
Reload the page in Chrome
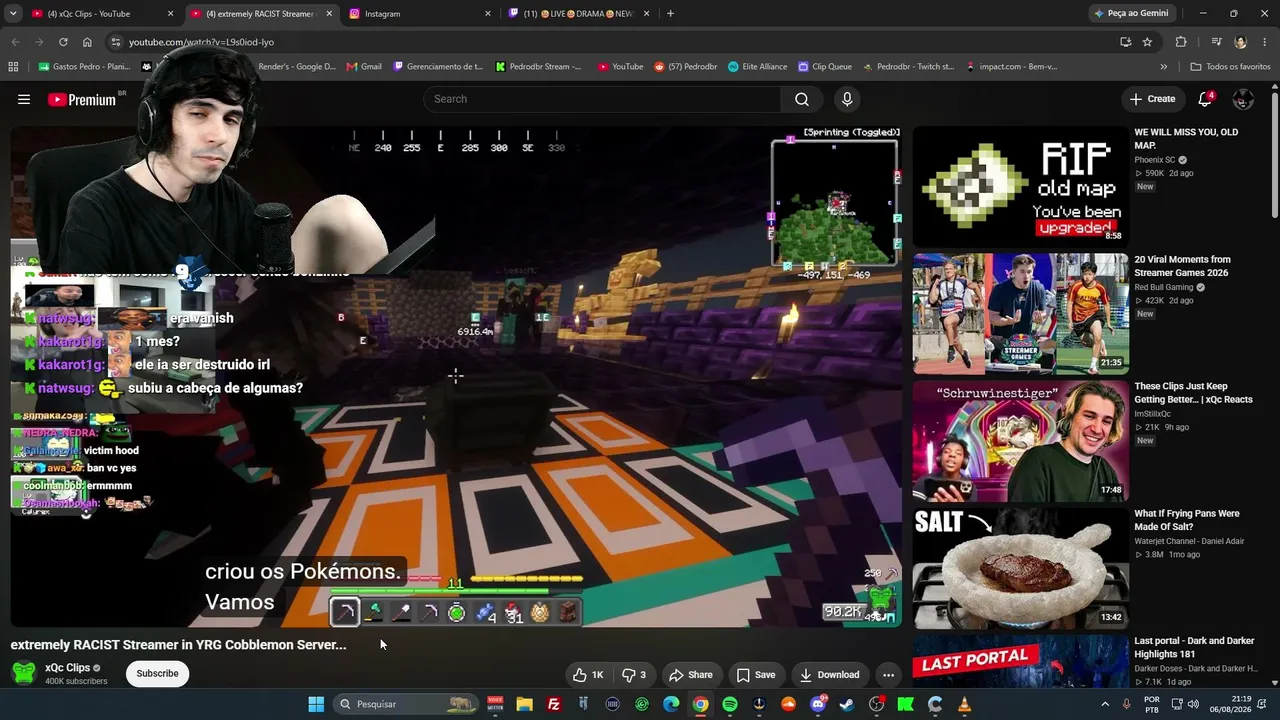[63, 42]
